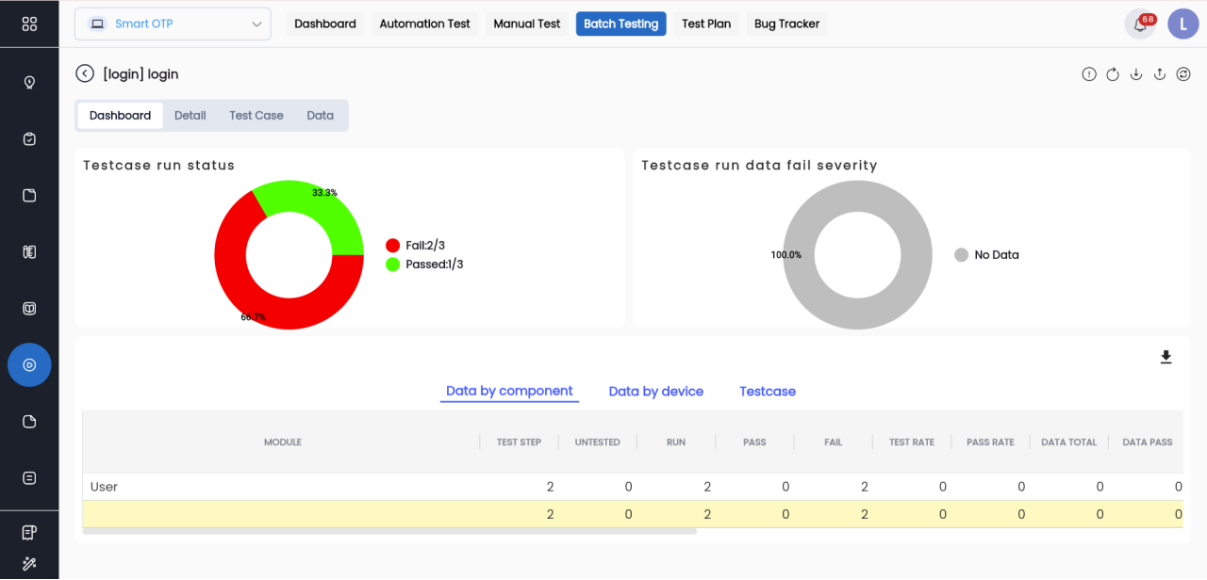Viewport: 1207px width, 580px height.
Task: Click the magic wand icon in sidebar
Action: pos(29,563)
